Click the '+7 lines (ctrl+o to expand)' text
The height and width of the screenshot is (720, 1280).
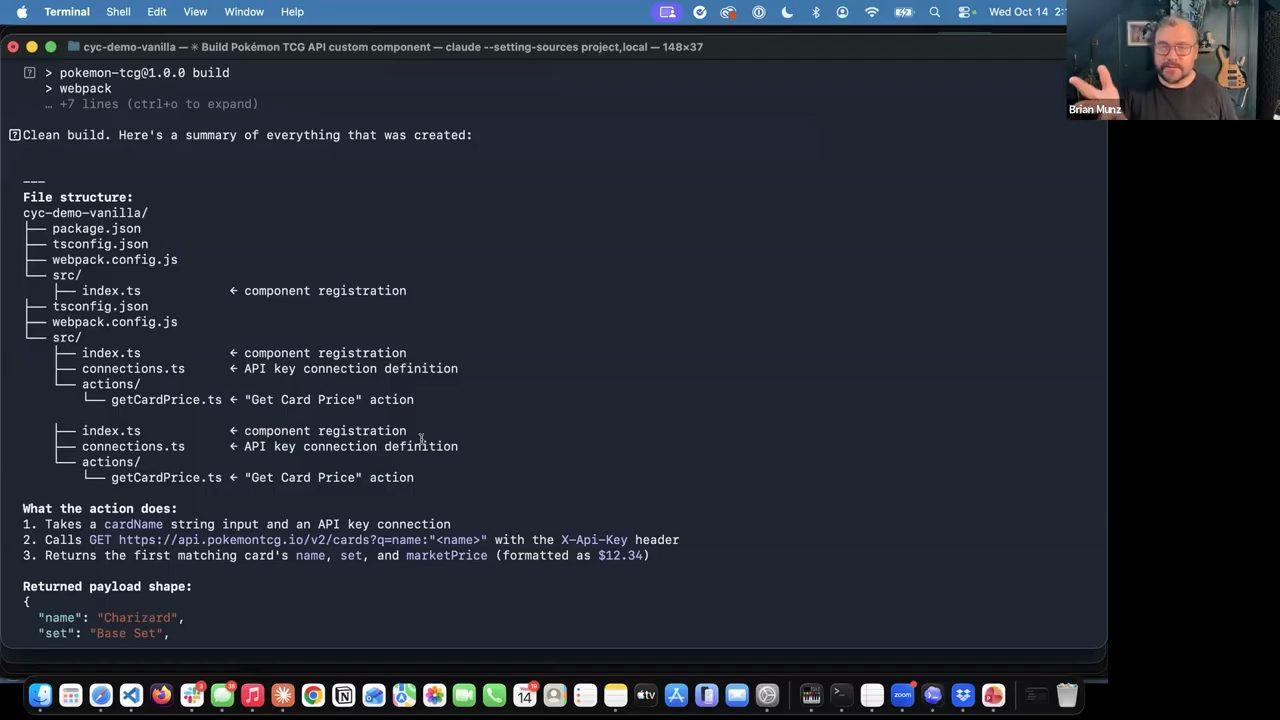pos(151,104)
